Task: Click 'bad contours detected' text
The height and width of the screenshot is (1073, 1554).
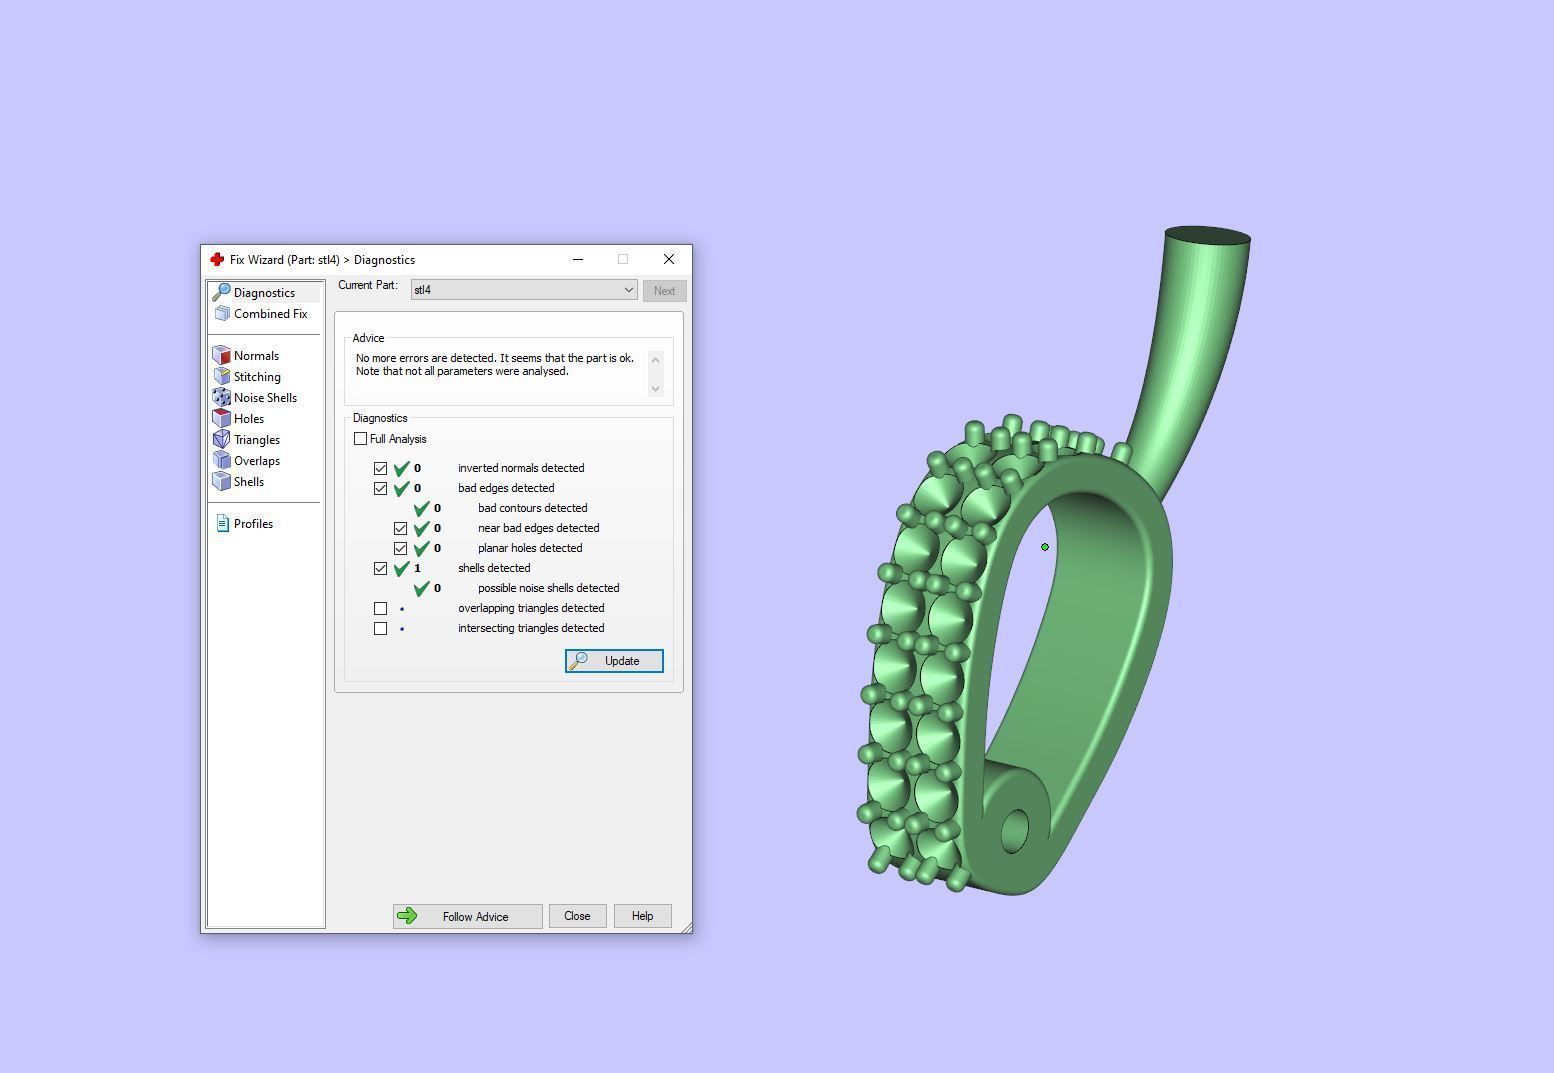Action: point(532,508)
